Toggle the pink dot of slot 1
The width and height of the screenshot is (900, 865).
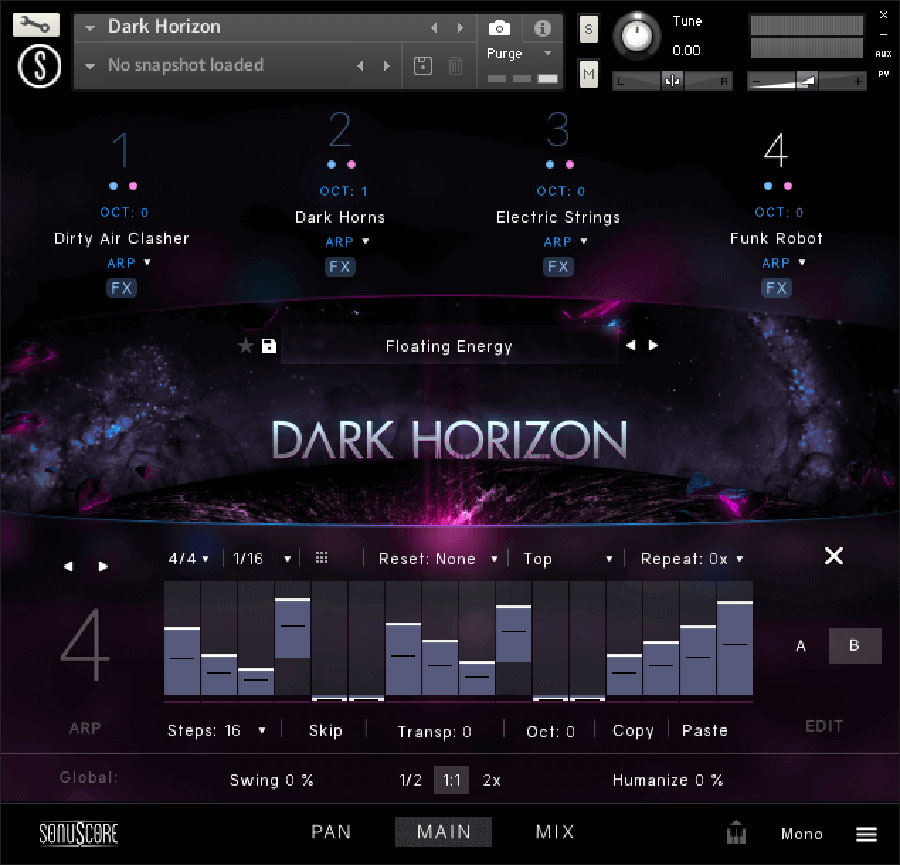(x=133, y=186)
